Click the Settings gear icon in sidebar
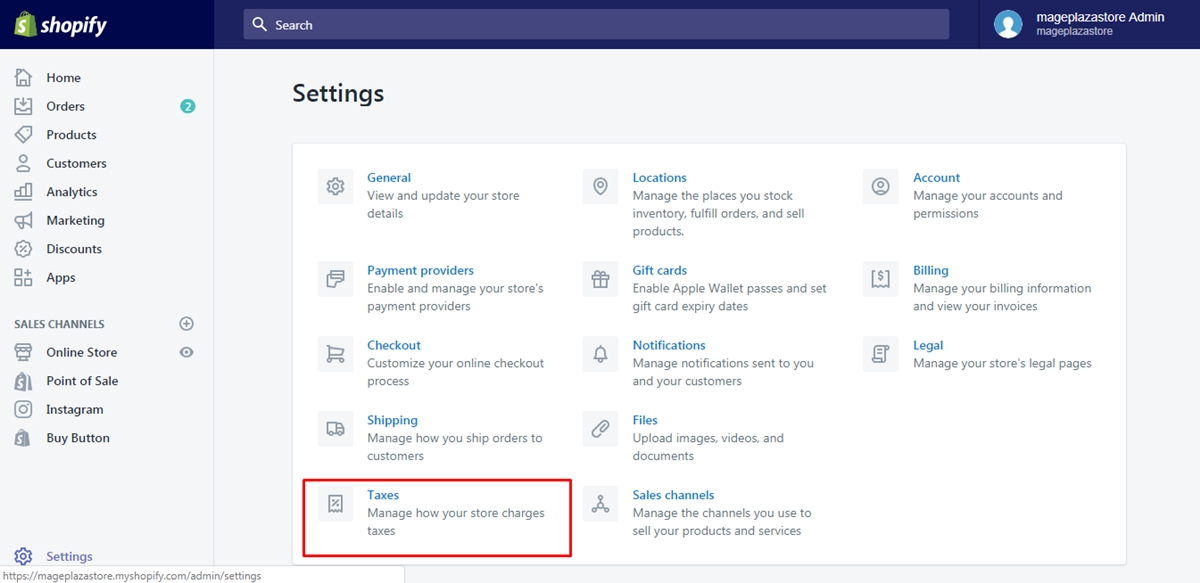1200x583 pixels. (23, 556)
